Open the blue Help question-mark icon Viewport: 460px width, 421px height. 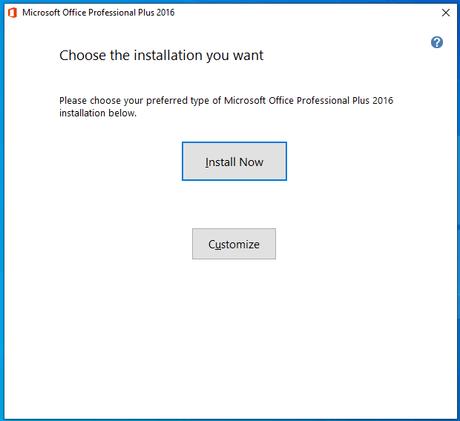(x=437, y=42)
